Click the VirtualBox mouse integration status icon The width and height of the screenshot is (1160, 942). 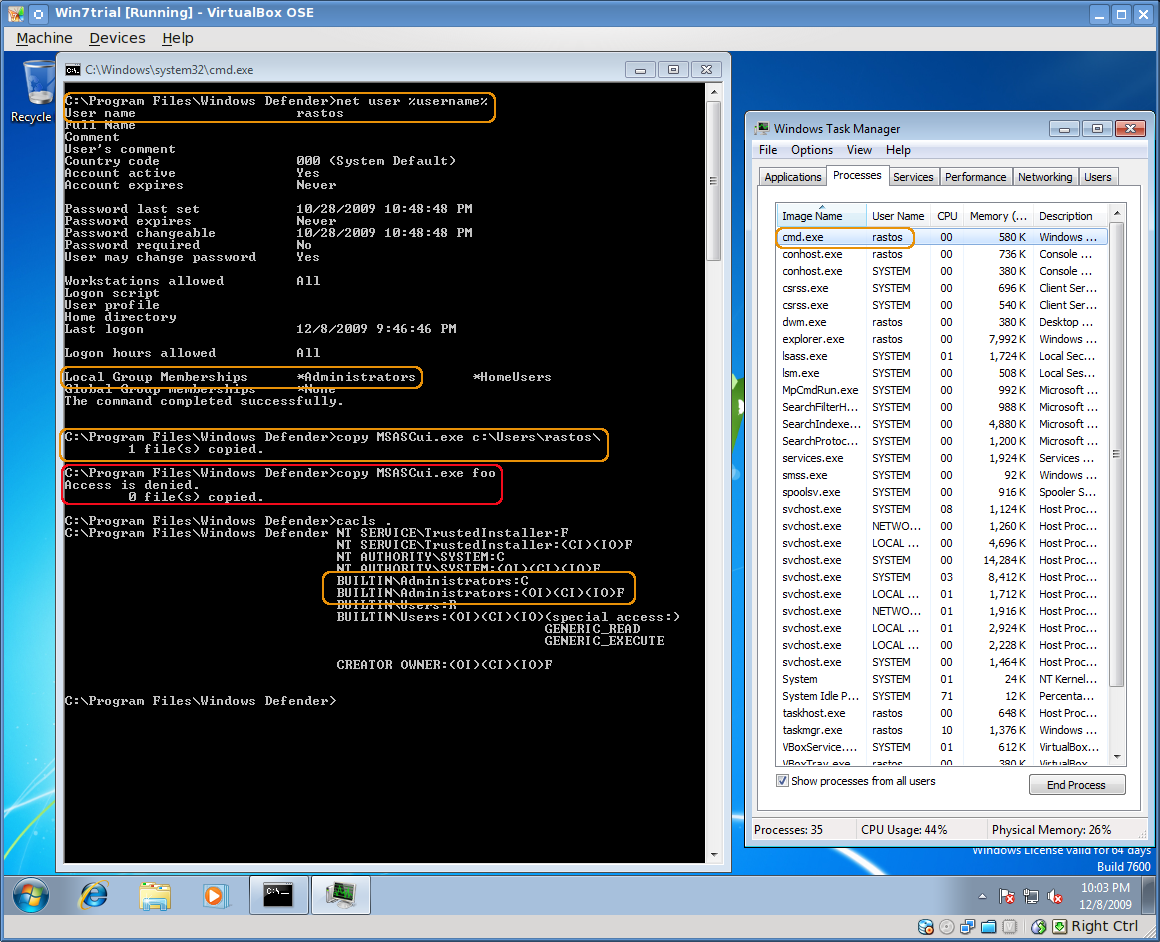[1039, 926]
